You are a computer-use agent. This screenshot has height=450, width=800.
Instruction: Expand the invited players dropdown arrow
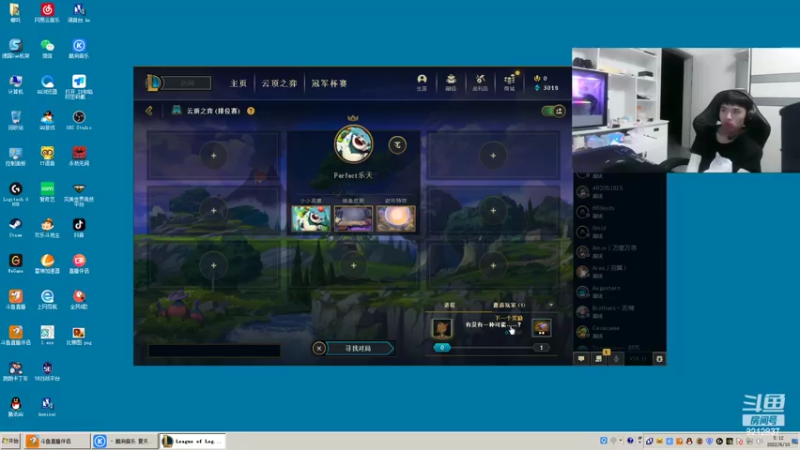(x=551, y=305)
